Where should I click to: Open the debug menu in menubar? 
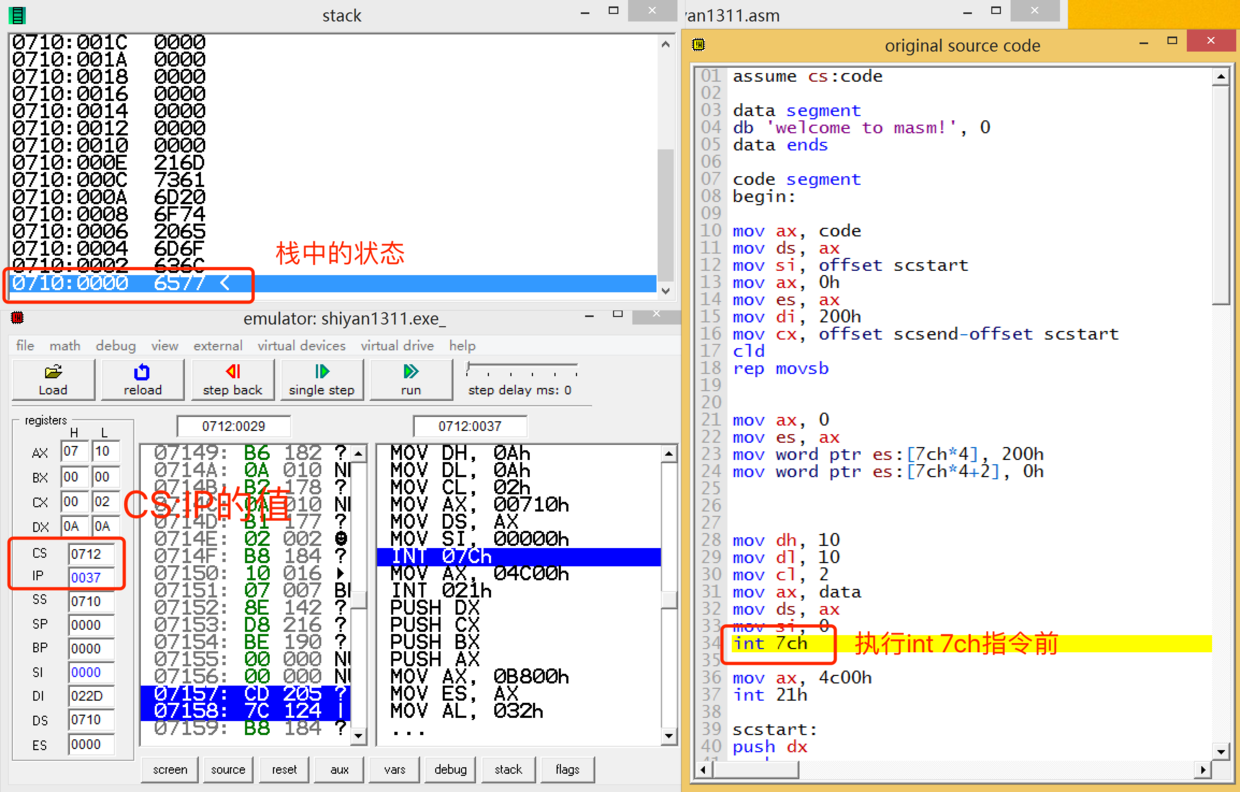click(x=116, y=346)
